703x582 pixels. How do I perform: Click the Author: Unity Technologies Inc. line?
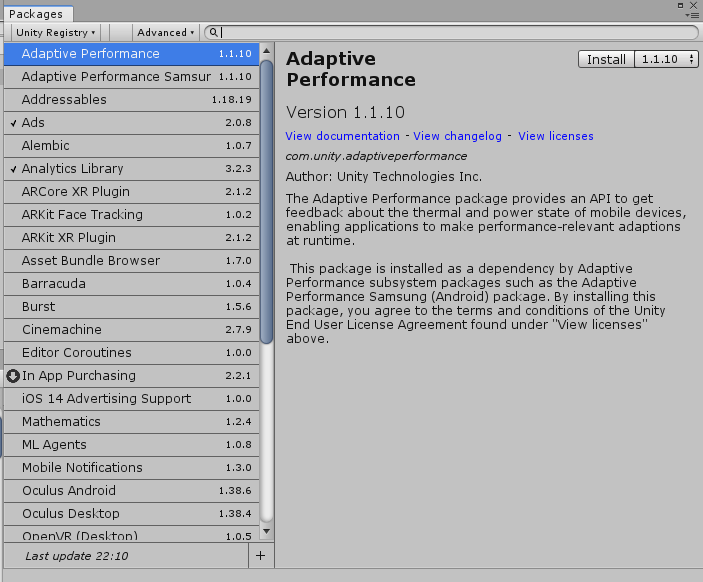point(384,177)
